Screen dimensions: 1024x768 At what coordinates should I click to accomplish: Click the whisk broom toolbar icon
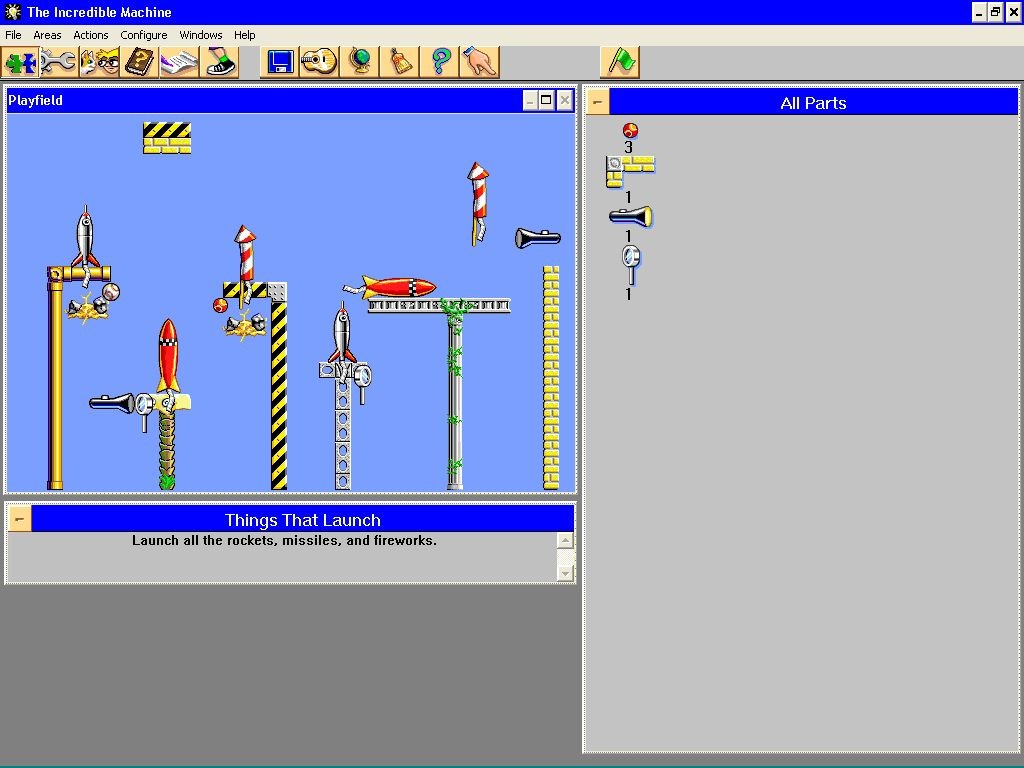click(399, 63)
